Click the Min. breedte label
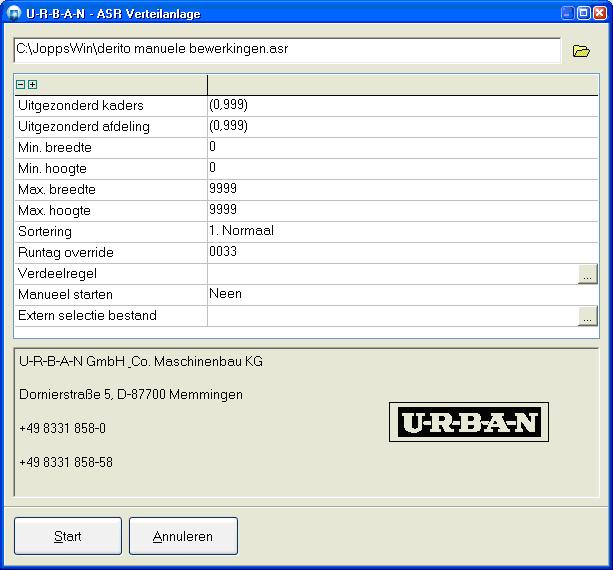This screenshot has width=613, height=570. click(x=55, y=147)
